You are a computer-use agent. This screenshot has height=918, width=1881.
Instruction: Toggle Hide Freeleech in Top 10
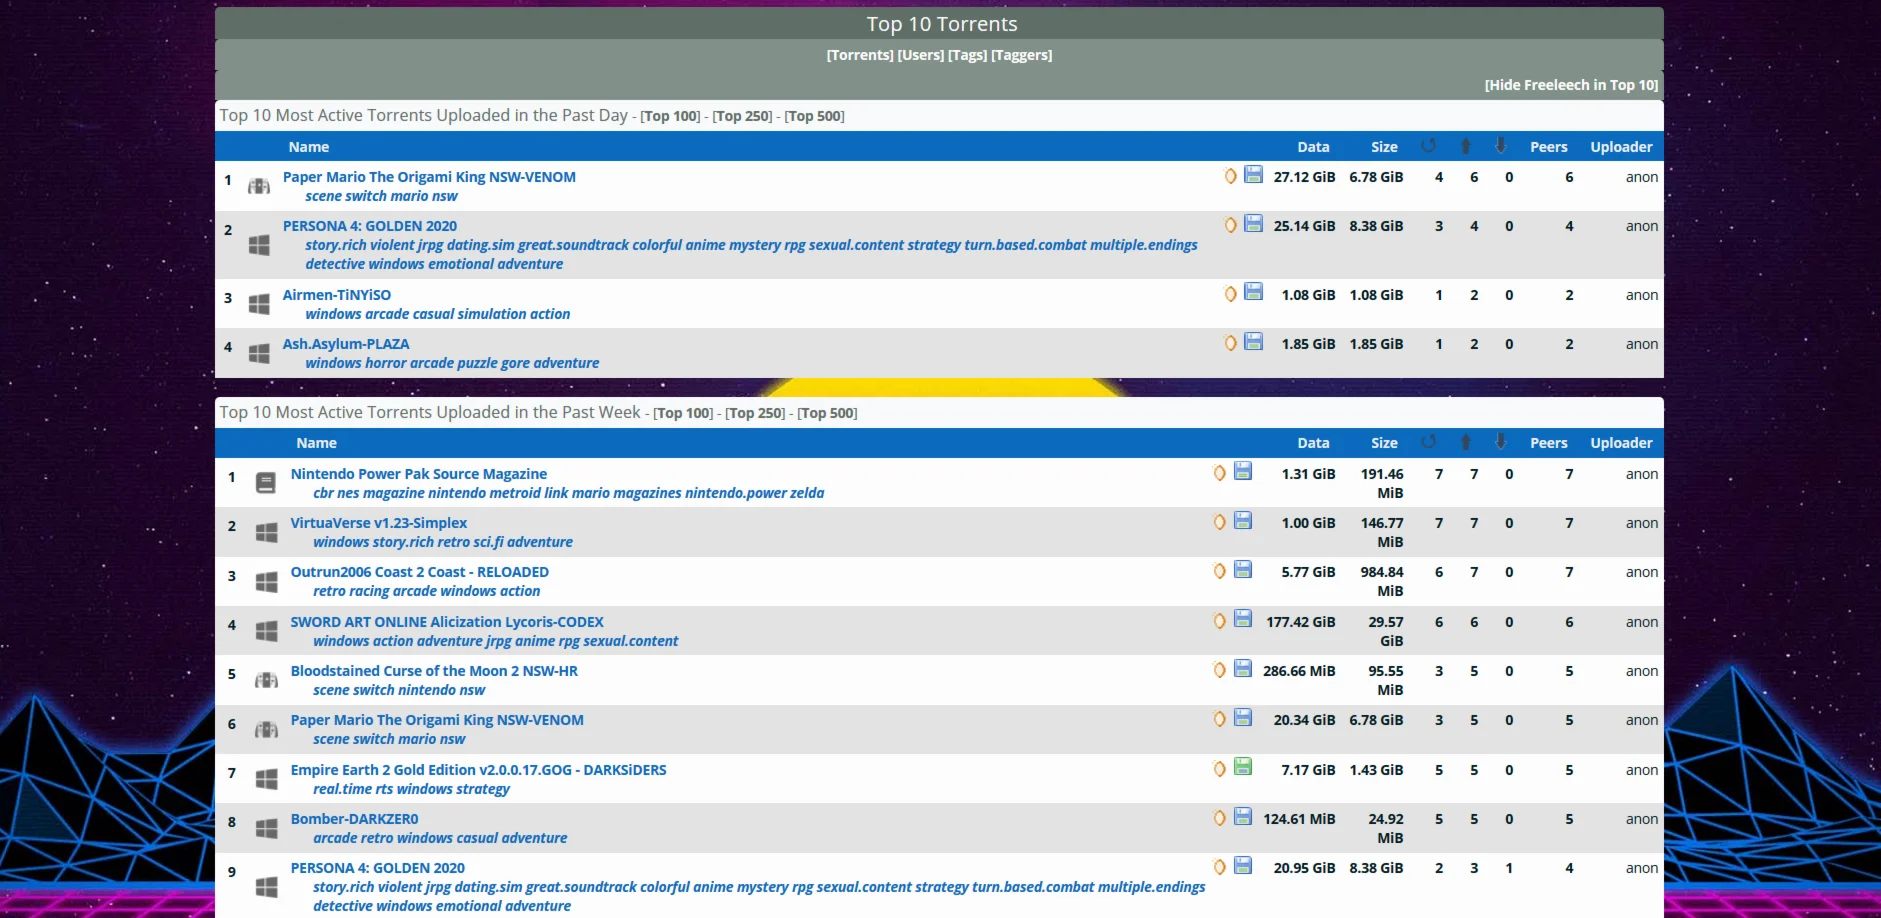pos(1570,85)
